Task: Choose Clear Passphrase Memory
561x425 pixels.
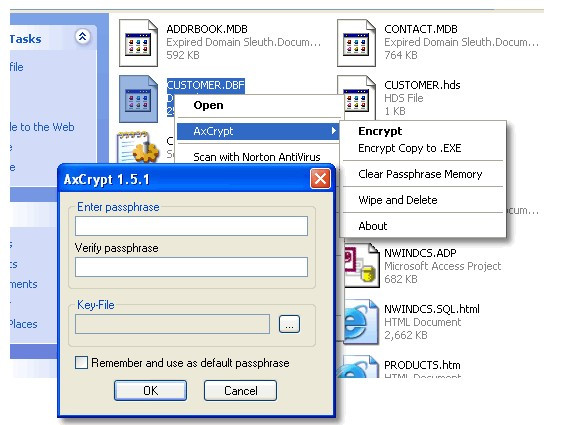Action: tap(420, 174)
